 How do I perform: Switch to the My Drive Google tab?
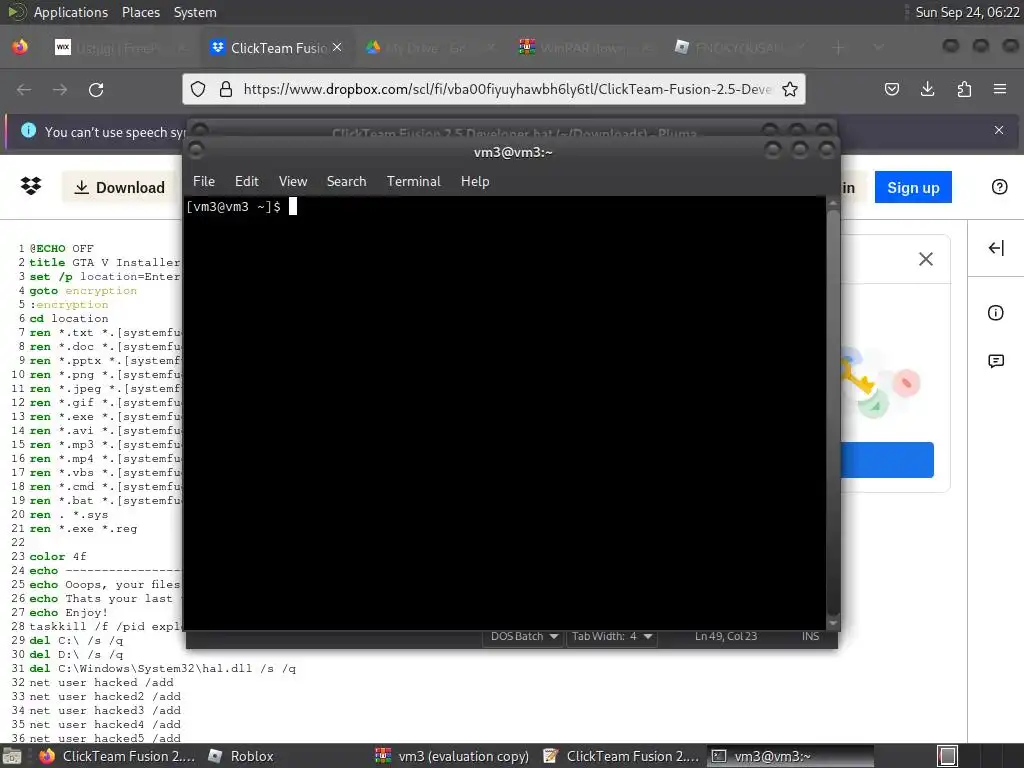pos(429,48)
